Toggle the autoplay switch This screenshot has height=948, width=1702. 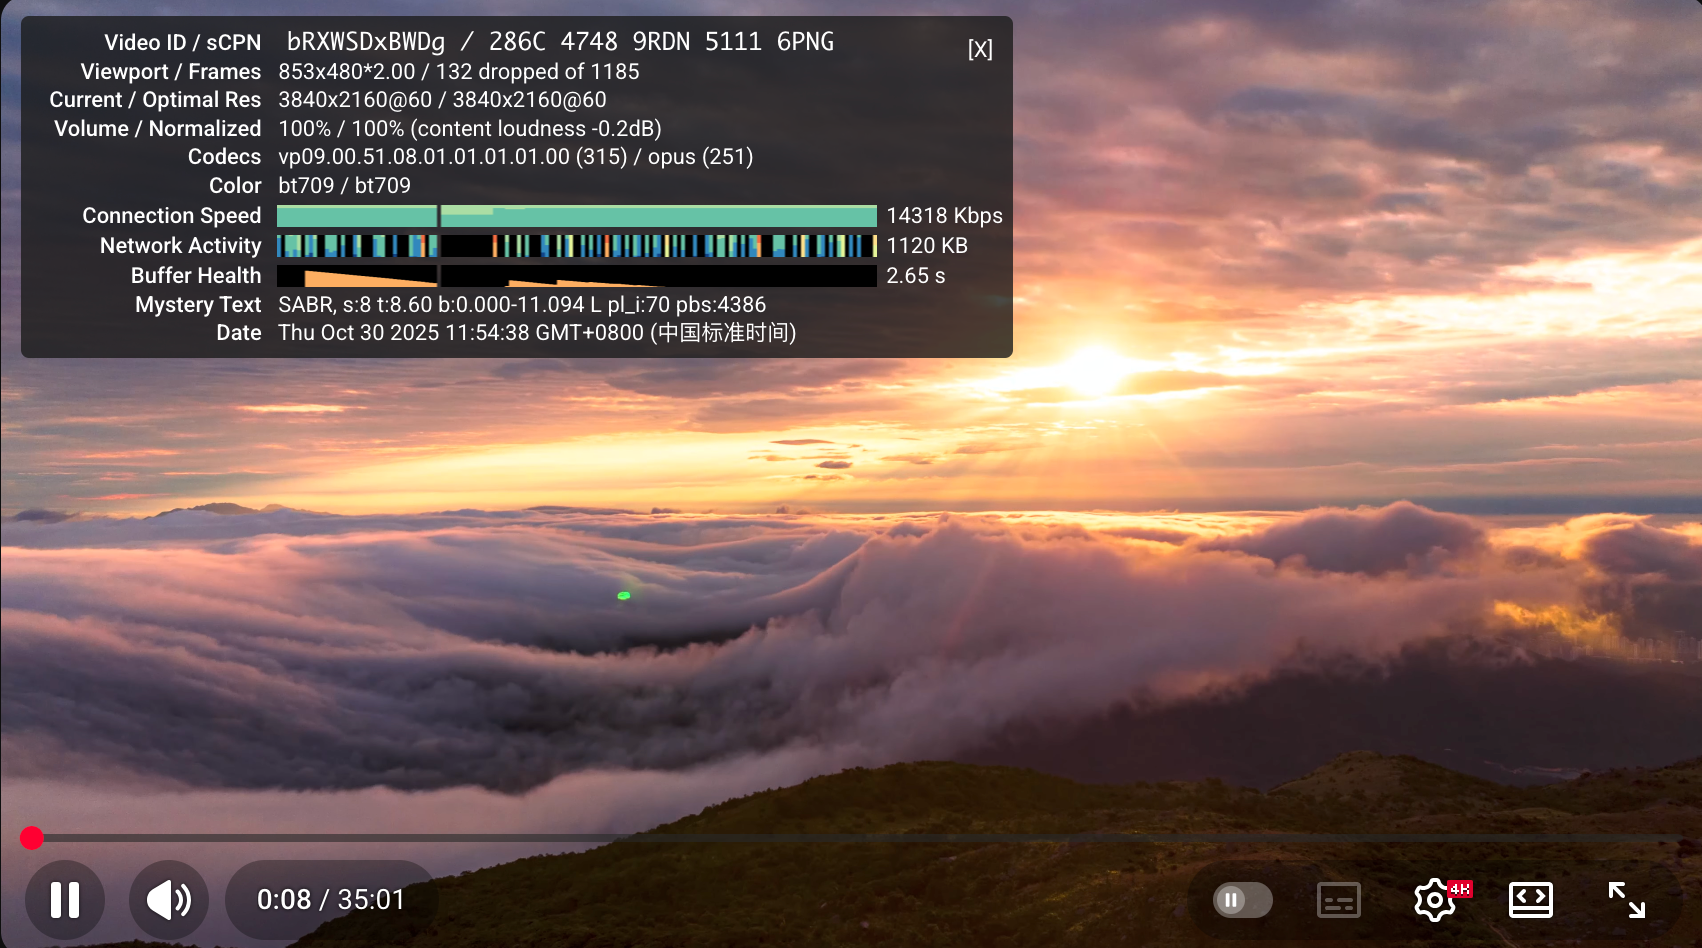[x=1242, y=900]
